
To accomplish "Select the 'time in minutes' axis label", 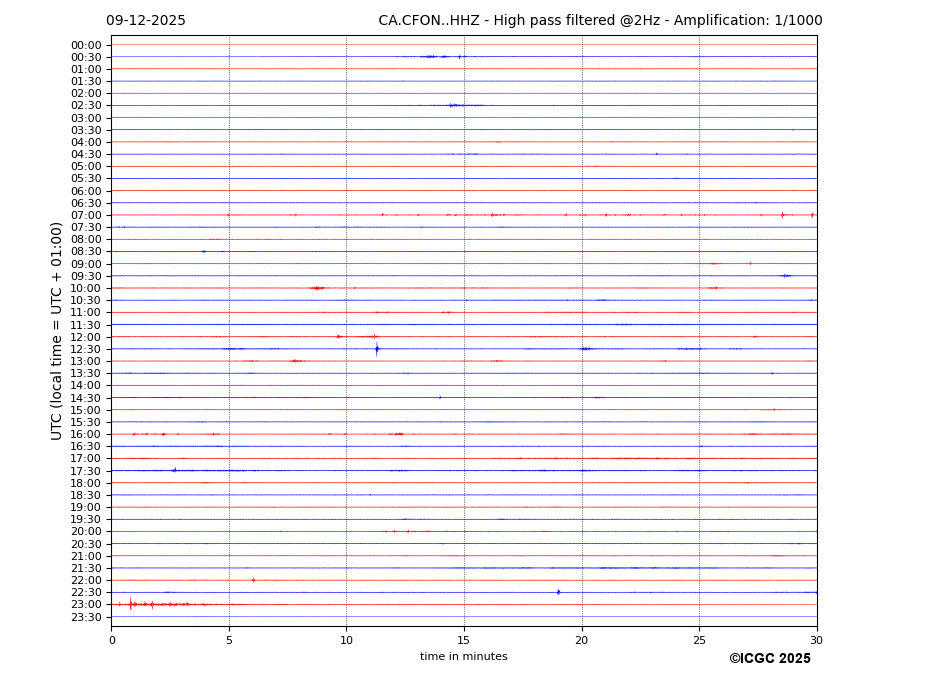I will (463, 657).
